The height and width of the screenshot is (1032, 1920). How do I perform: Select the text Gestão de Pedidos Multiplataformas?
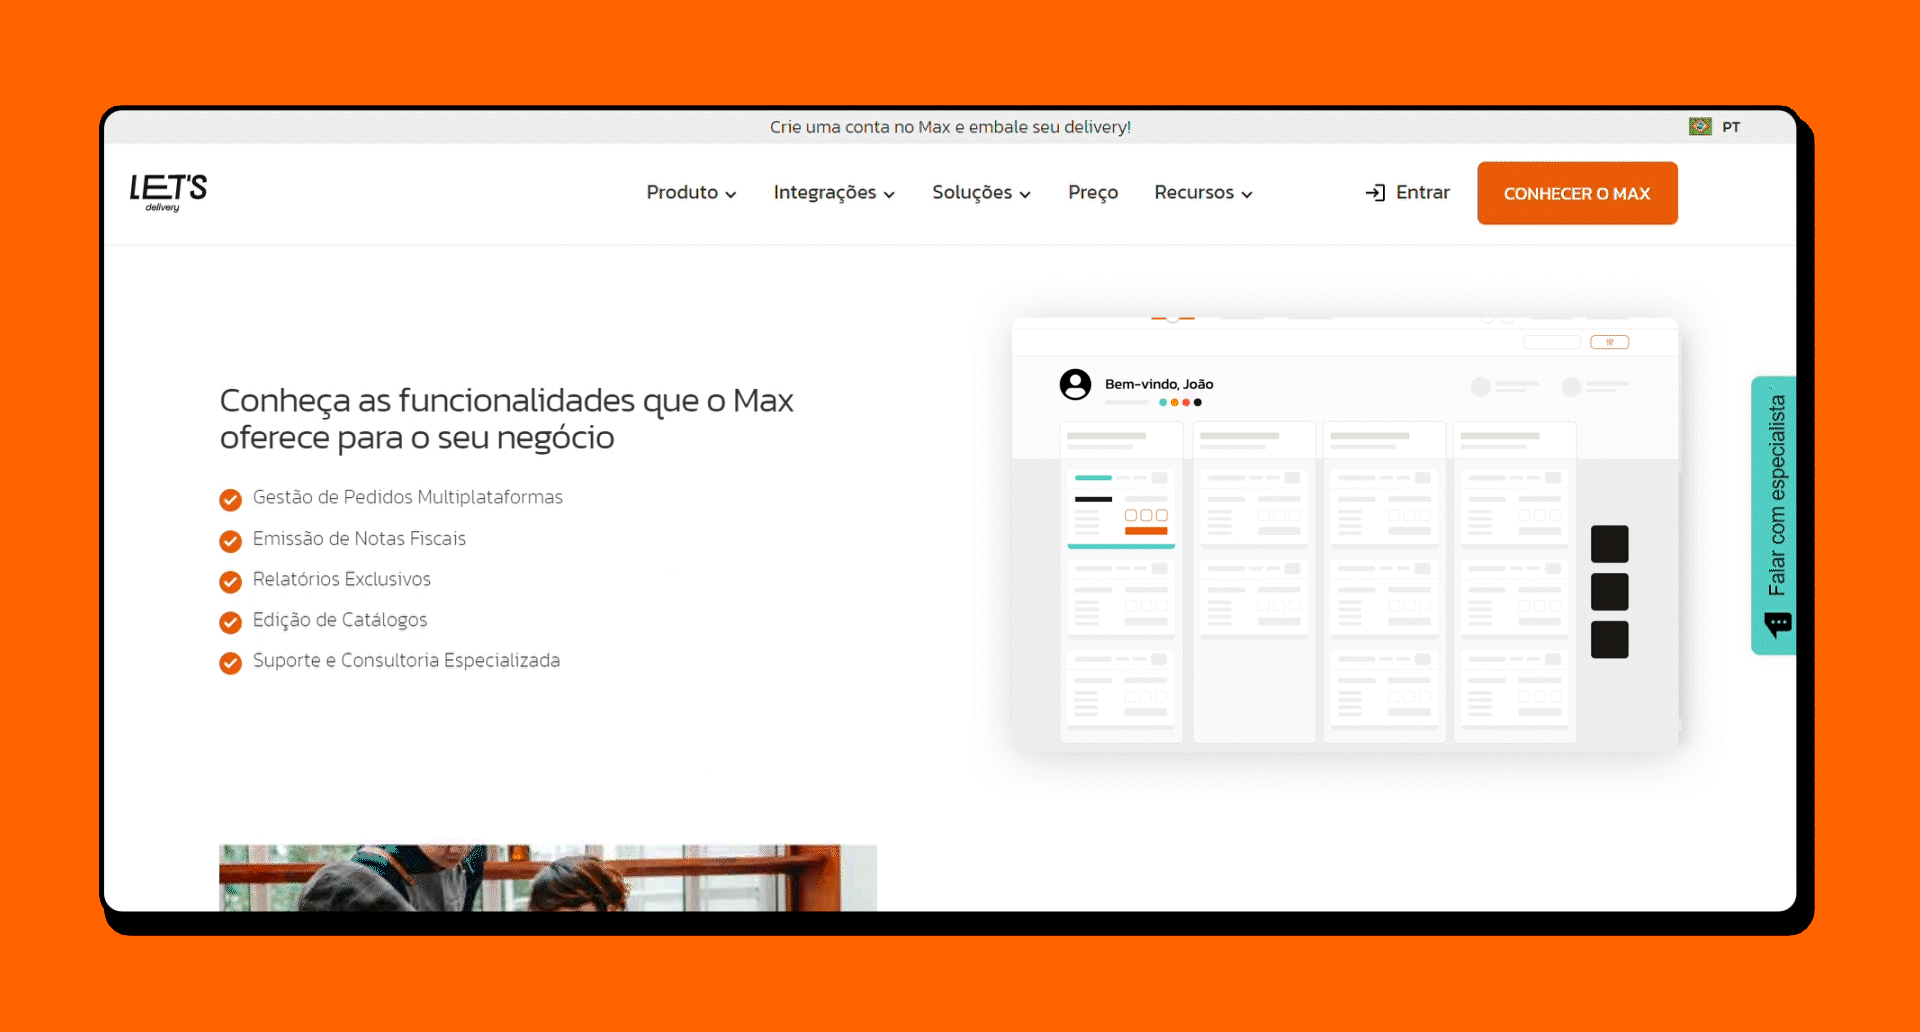point(407,497)
